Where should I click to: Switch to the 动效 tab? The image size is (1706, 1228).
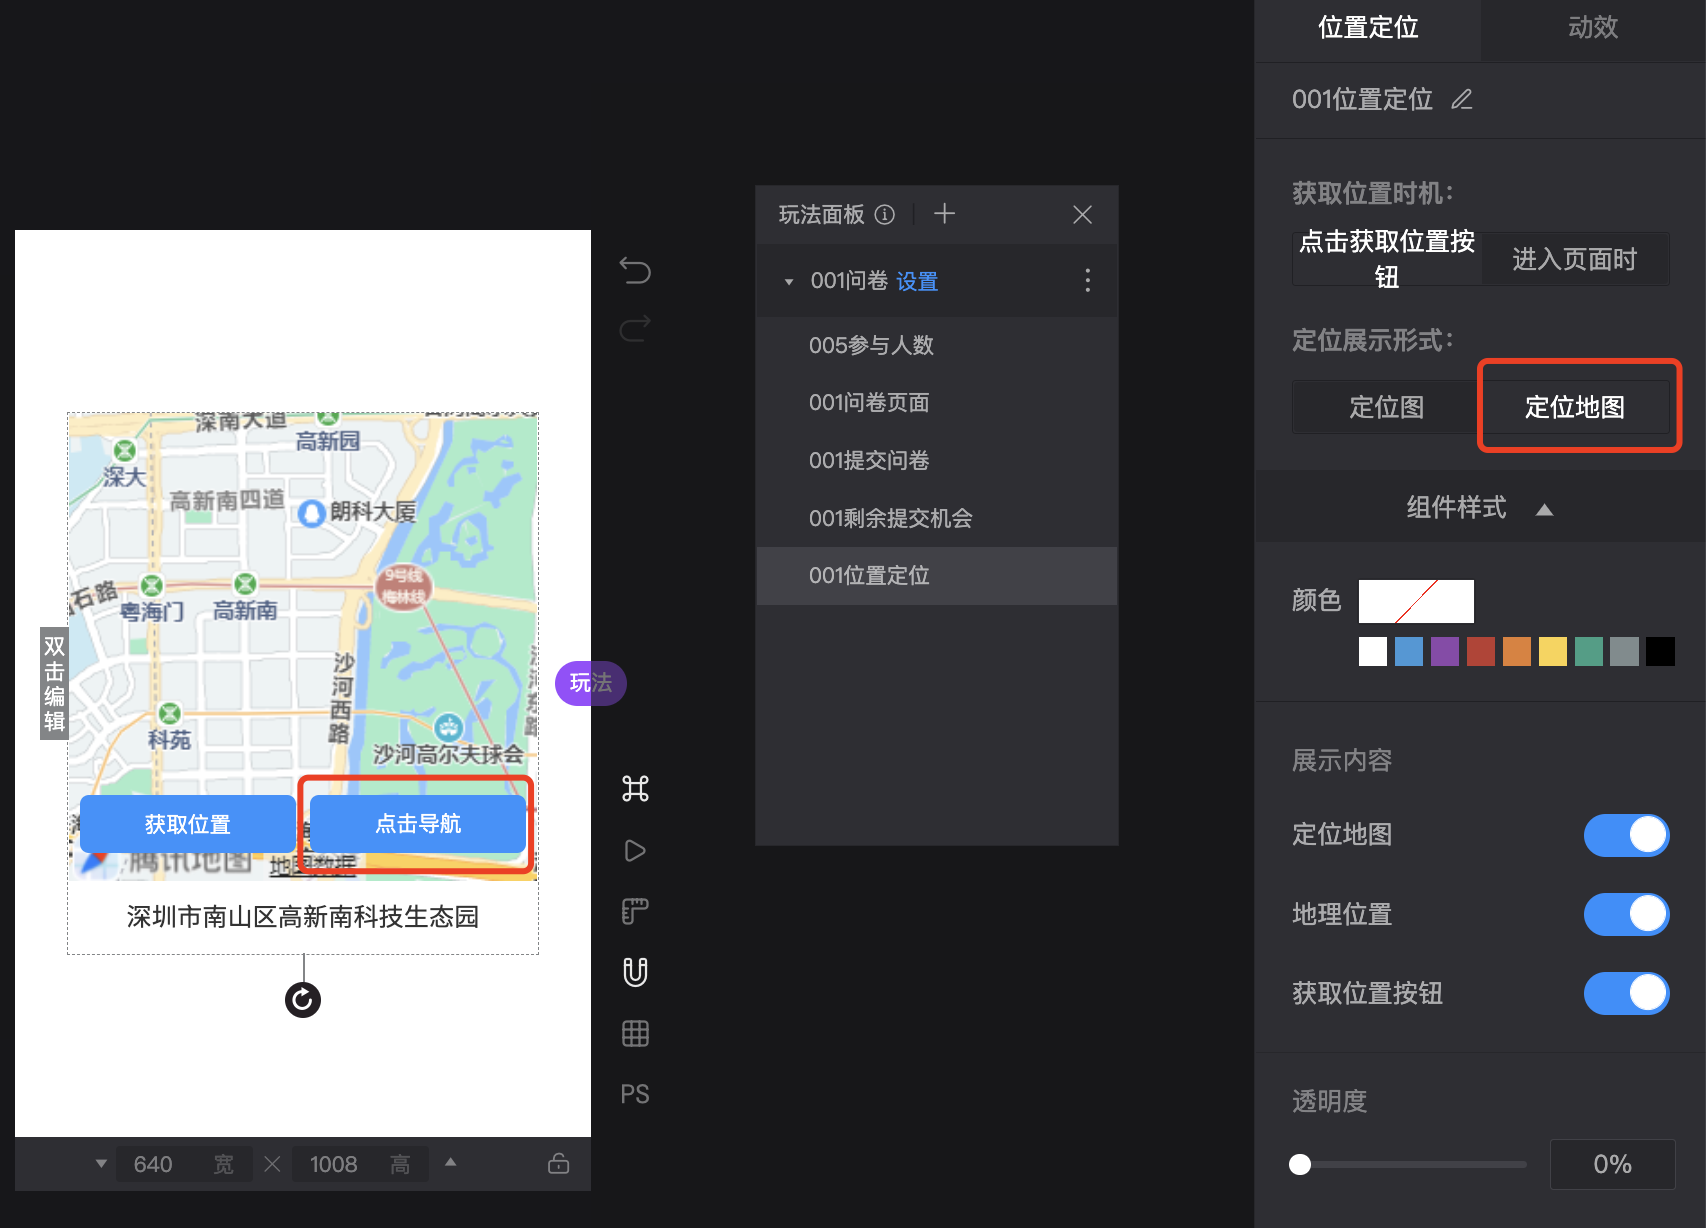(1593, 27)
